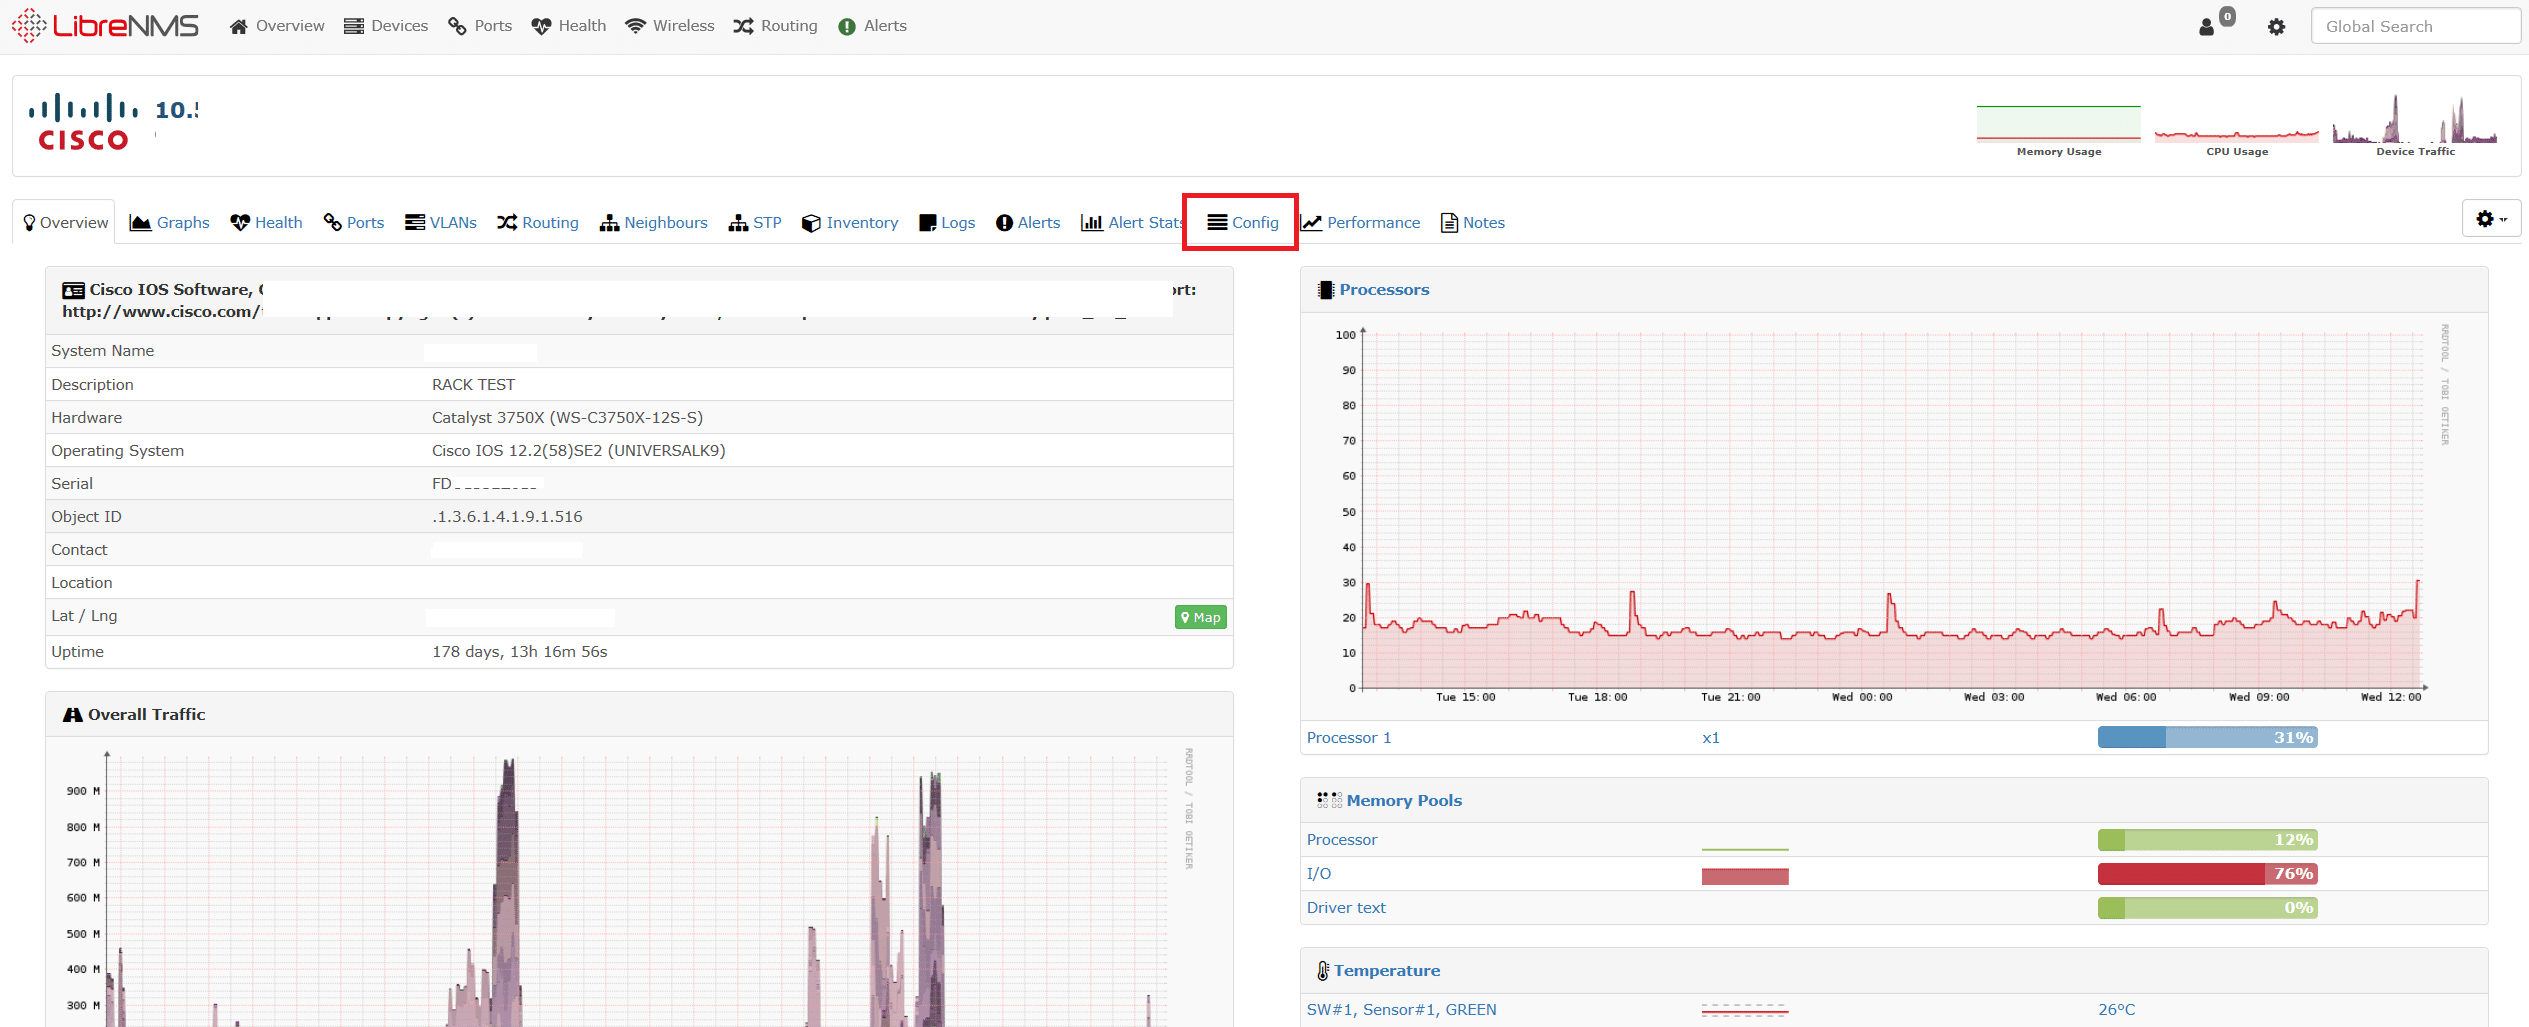The width and height of the screenshot is (2529, 1027).
Task: Switch to the Performance tab
Action: 1361,222
